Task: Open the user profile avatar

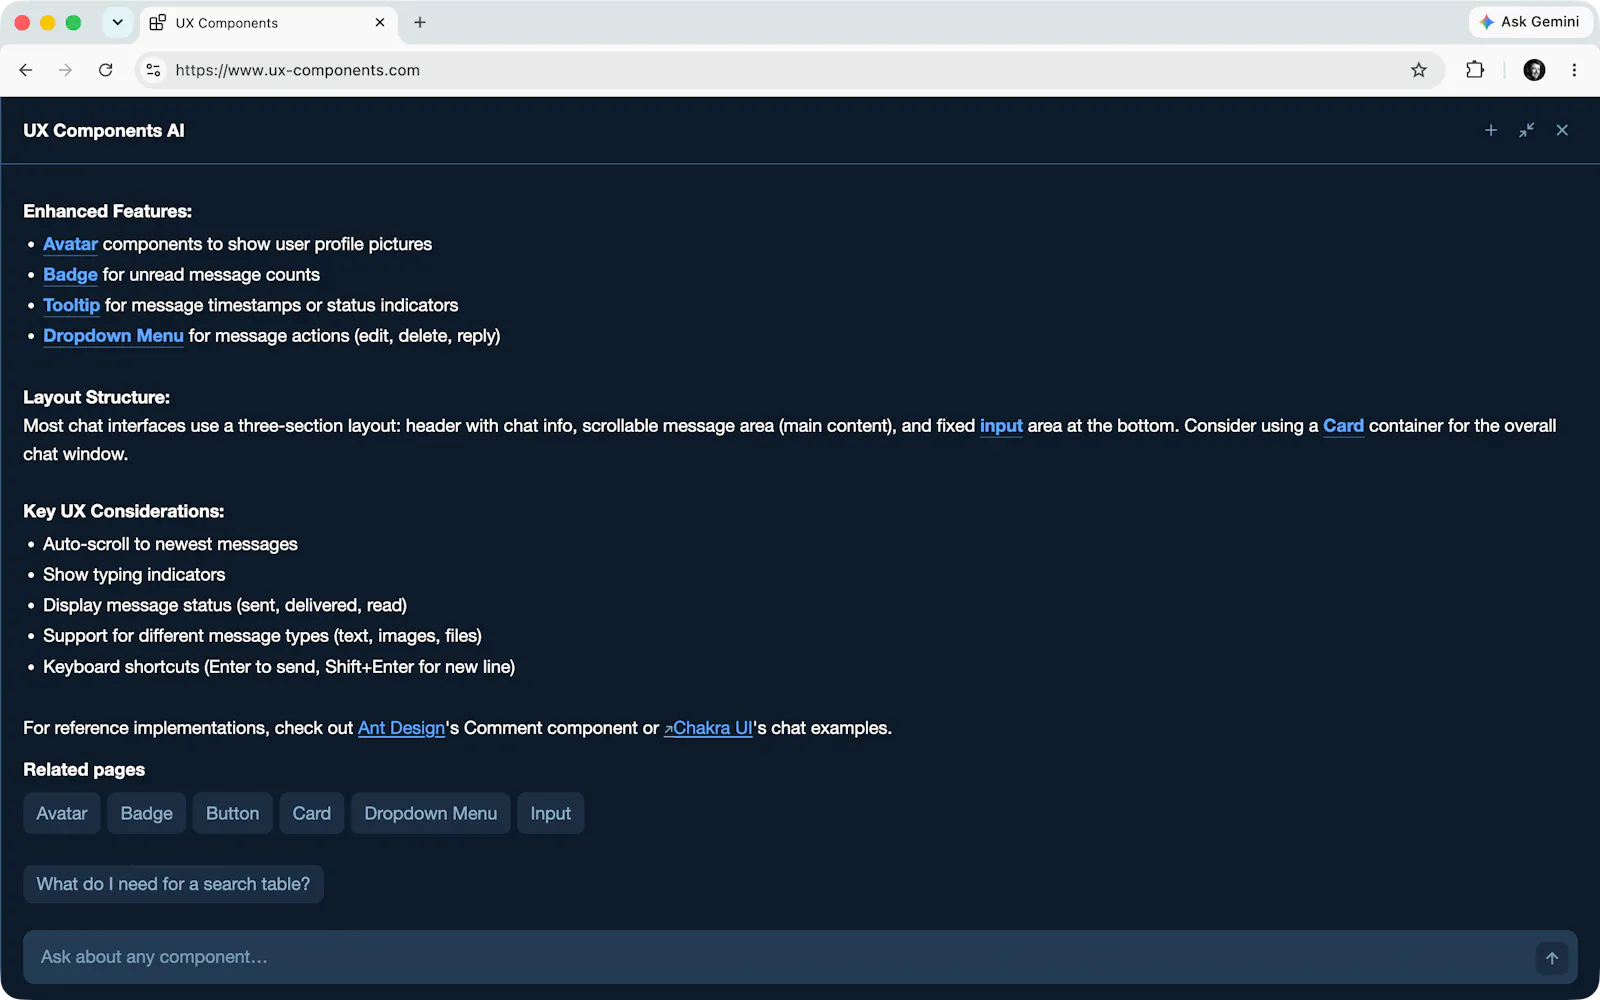Action: (1534, 70)
